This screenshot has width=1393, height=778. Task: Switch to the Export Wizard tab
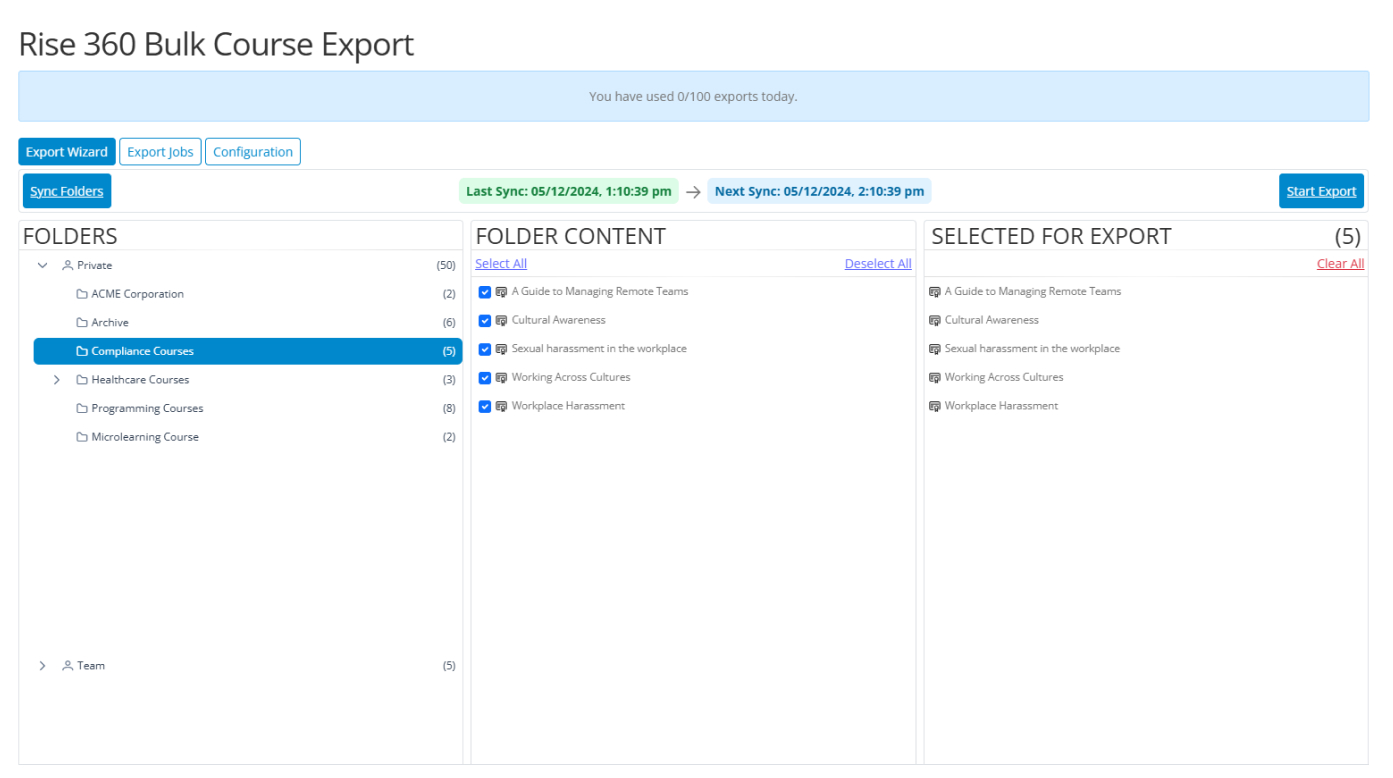tap(67, 152)
